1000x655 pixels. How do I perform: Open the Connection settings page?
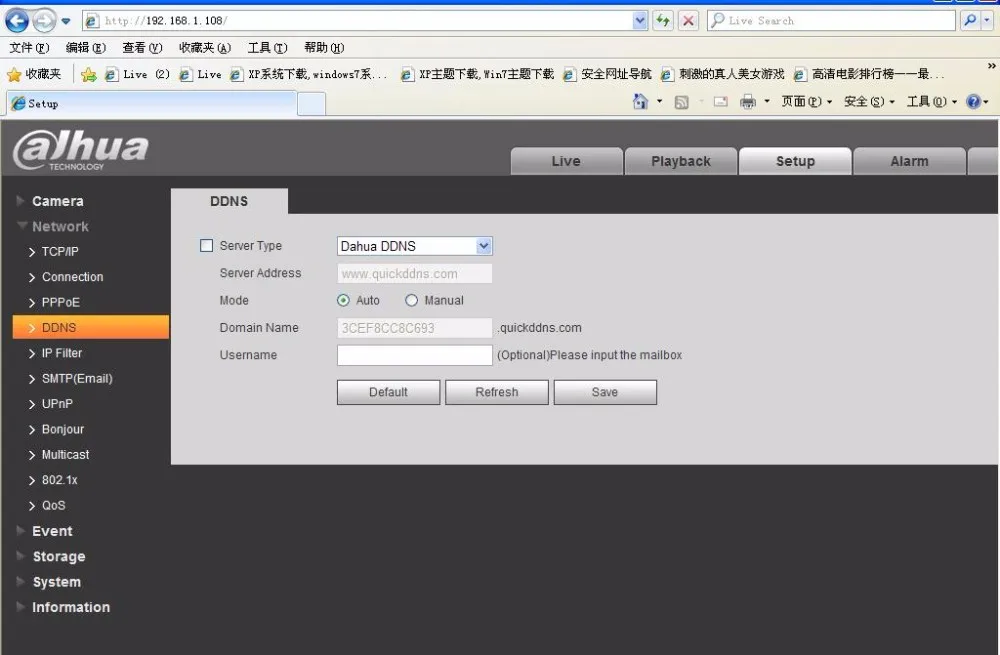pyautogui.click(x=72, y=277)
